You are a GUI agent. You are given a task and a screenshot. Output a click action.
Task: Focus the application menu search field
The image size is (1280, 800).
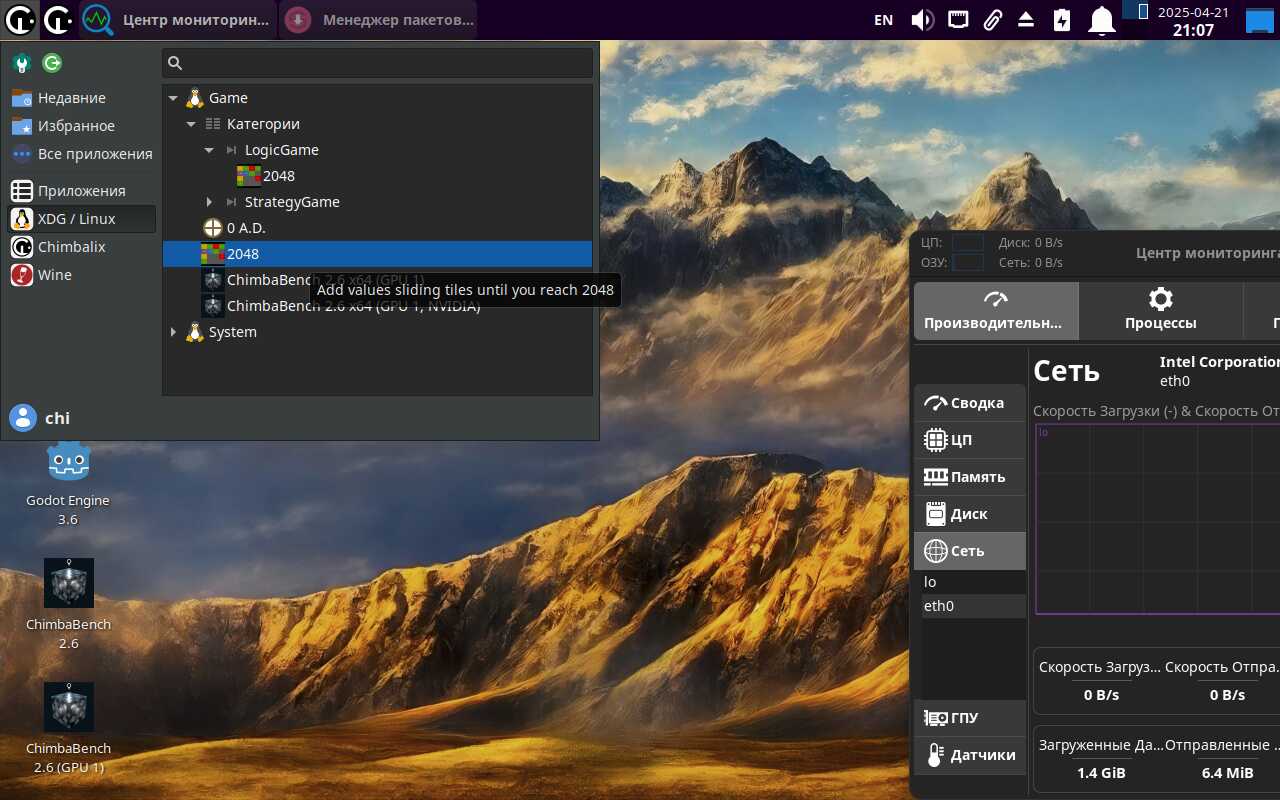[x=378, y=63]
